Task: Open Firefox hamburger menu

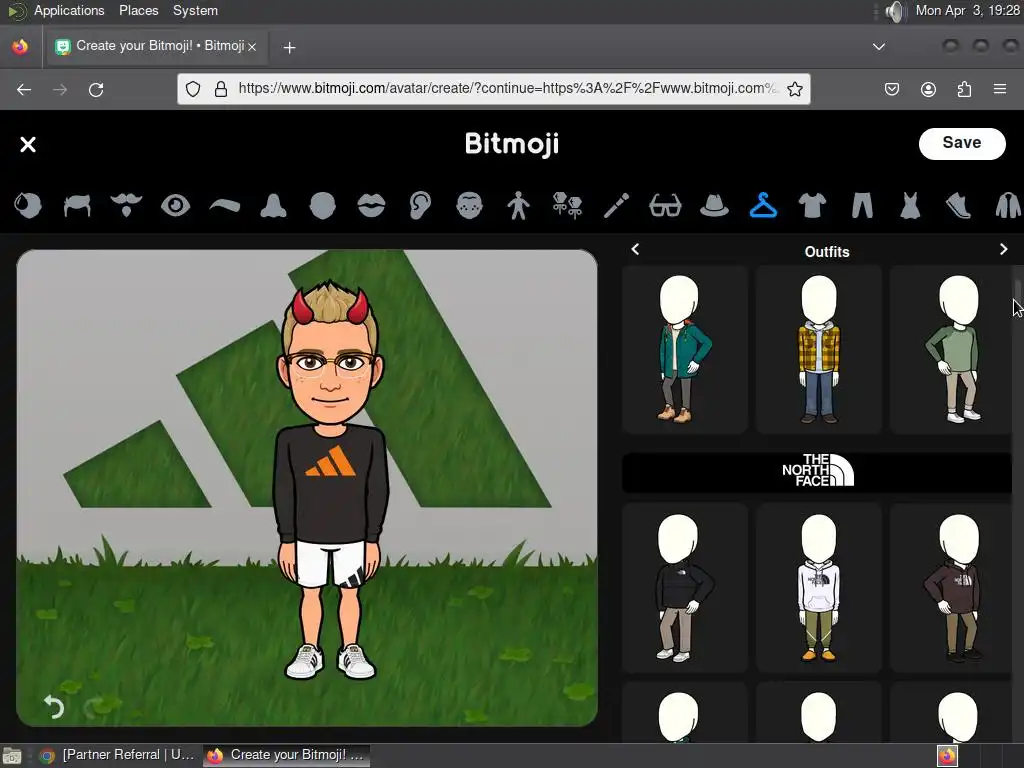Action: pyautogui.click(x=1000, y=89)
